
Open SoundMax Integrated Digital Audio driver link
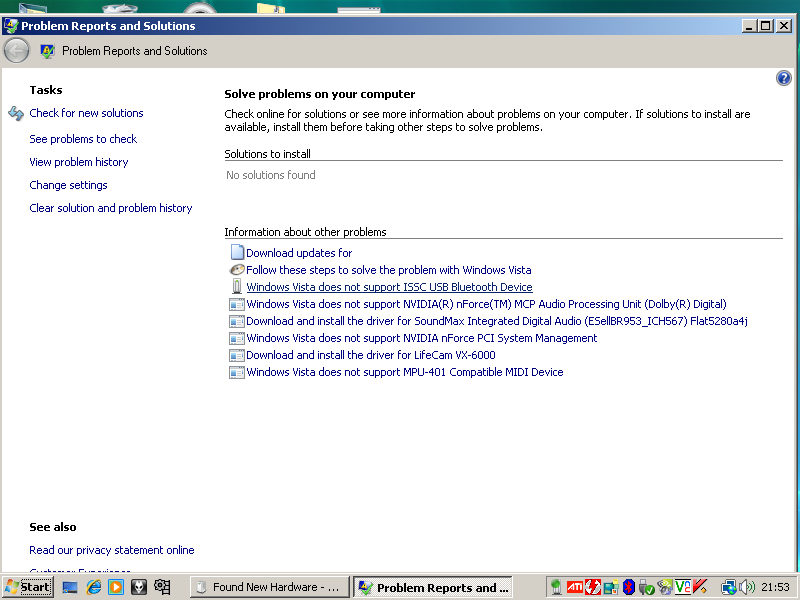pyautogui.click(x=497, y=321)
